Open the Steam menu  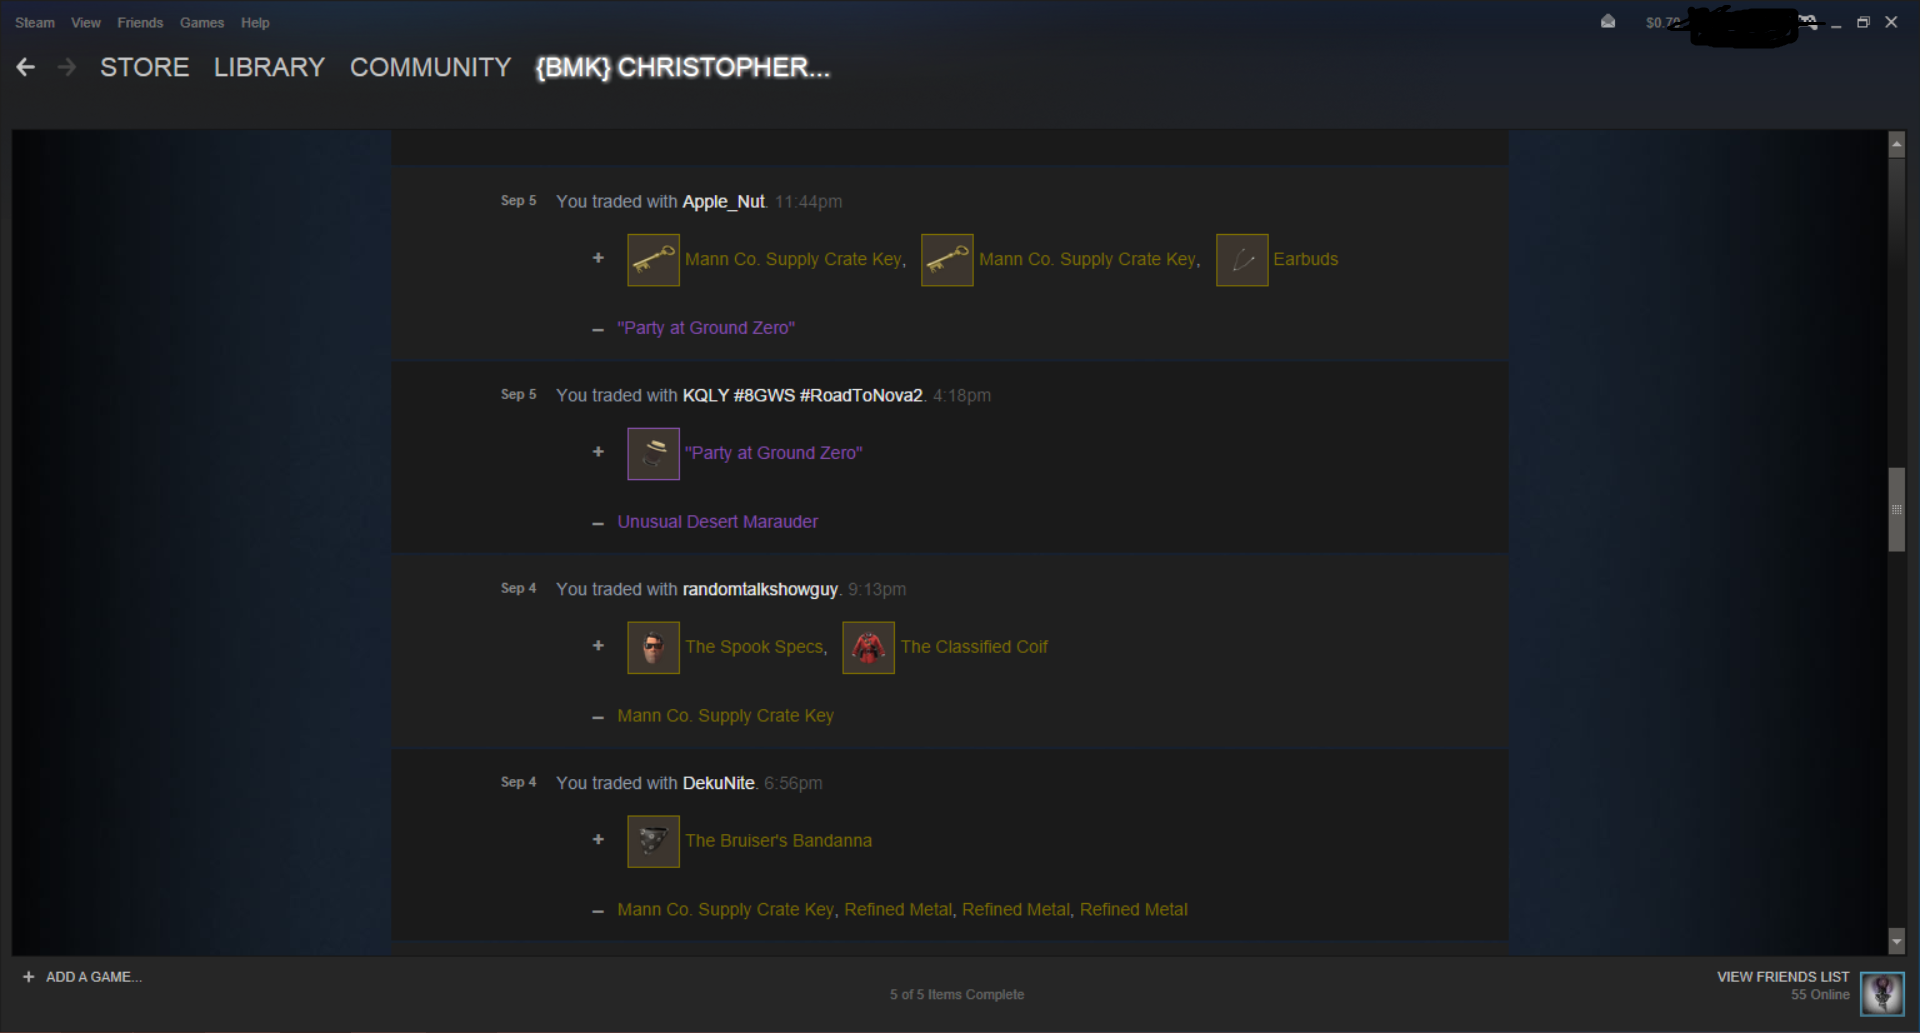click(x=35, y=22)
